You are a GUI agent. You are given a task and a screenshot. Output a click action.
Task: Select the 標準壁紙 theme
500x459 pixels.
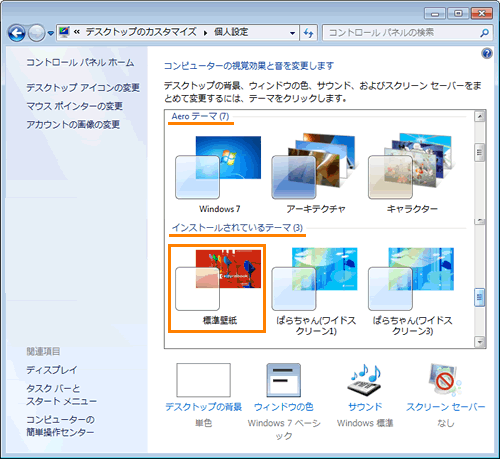coord(217,288)
